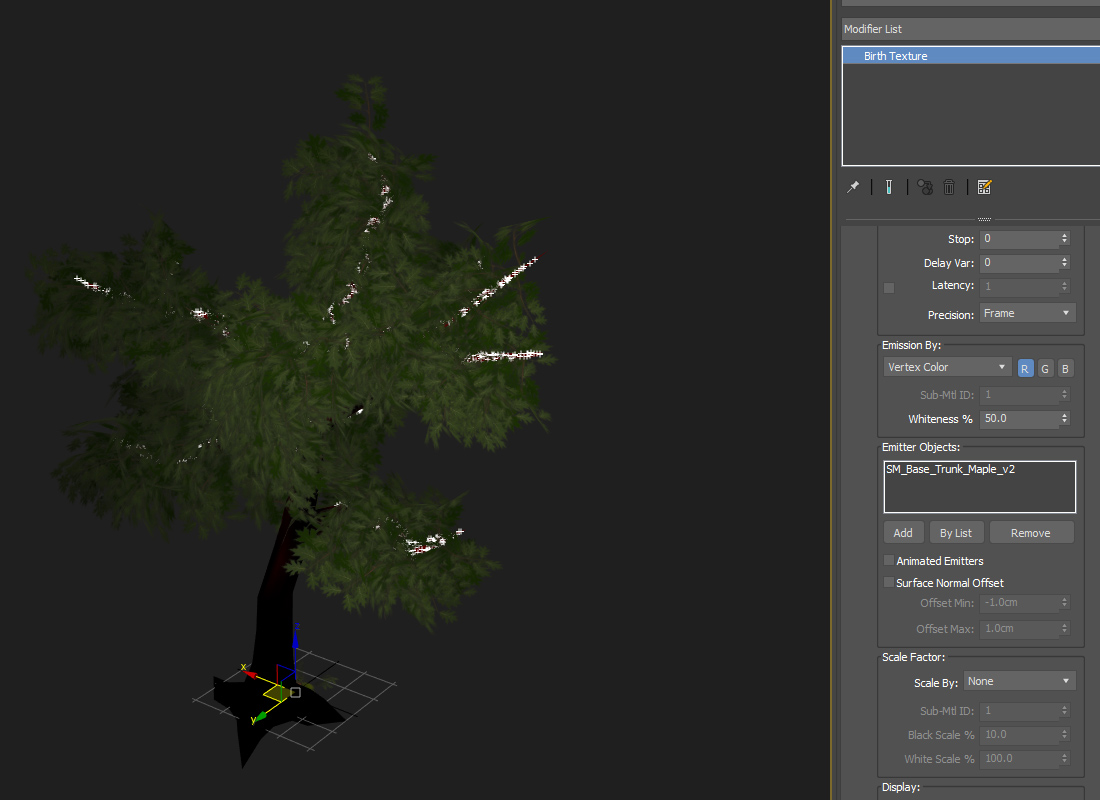Click the Whiteness % value field
Image resolution: width=1100 pixels, height=800 pixels.
coord(1018,419)
